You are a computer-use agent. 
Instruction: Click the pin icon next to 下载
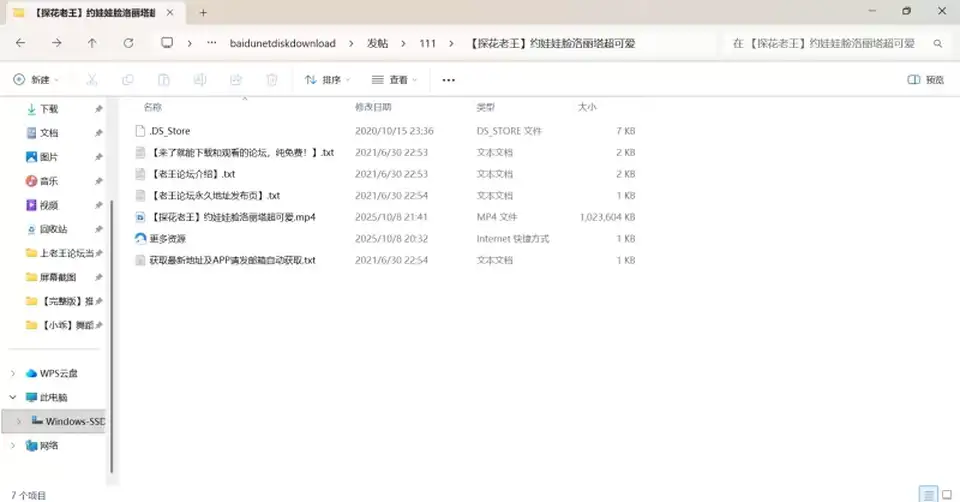click(x=98, y=109)
